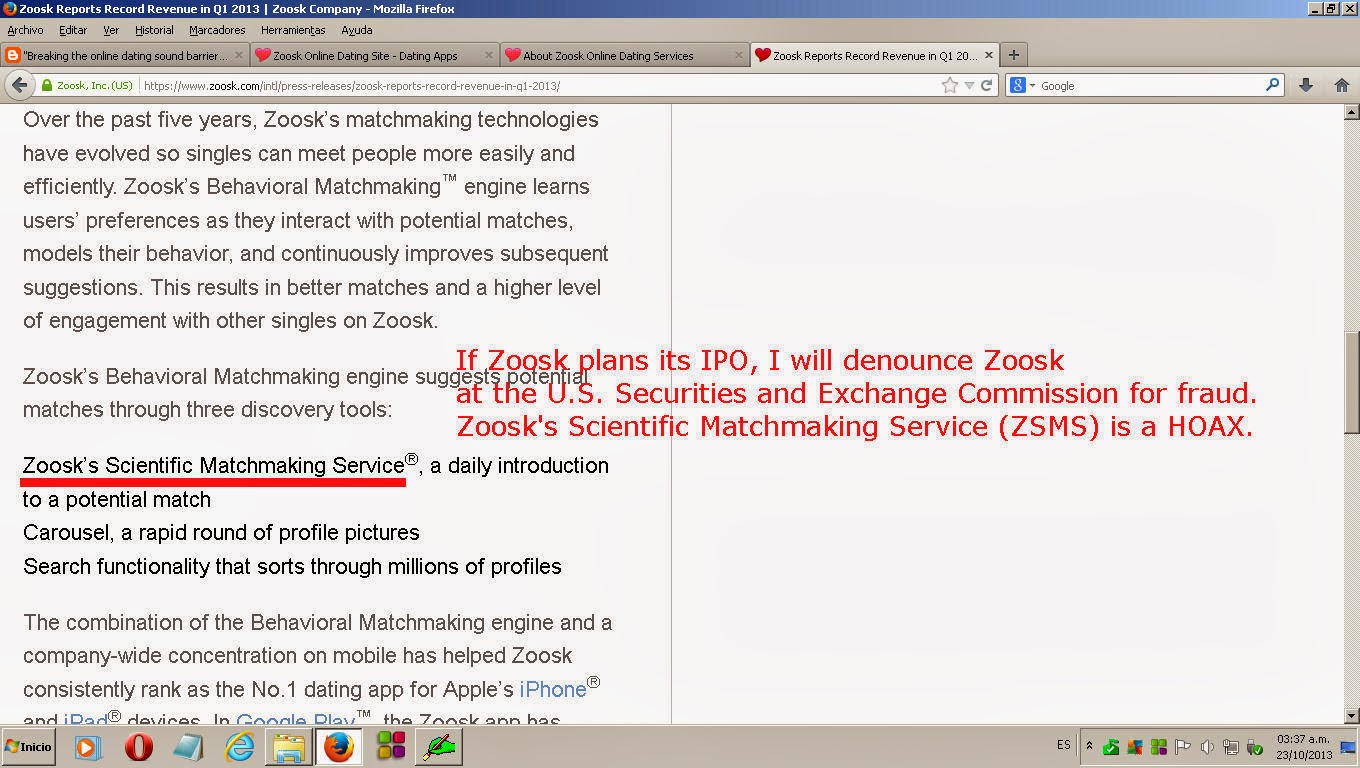Close the Zoosk Reports Record Revenue tab
Image resolution: width=1360 pixels, height=768 pixels.
click(989, 55)
